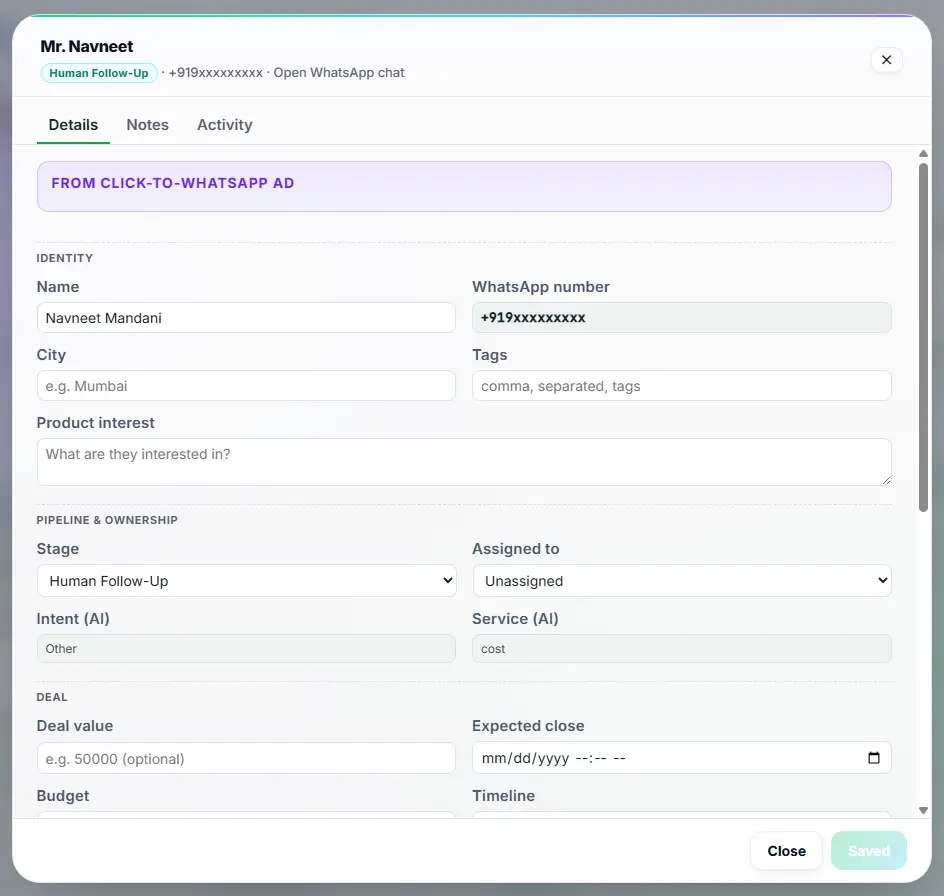Viewport: 944px width, 896px height.
Task: Click the IDENTITY section heading
Action: 64,258
